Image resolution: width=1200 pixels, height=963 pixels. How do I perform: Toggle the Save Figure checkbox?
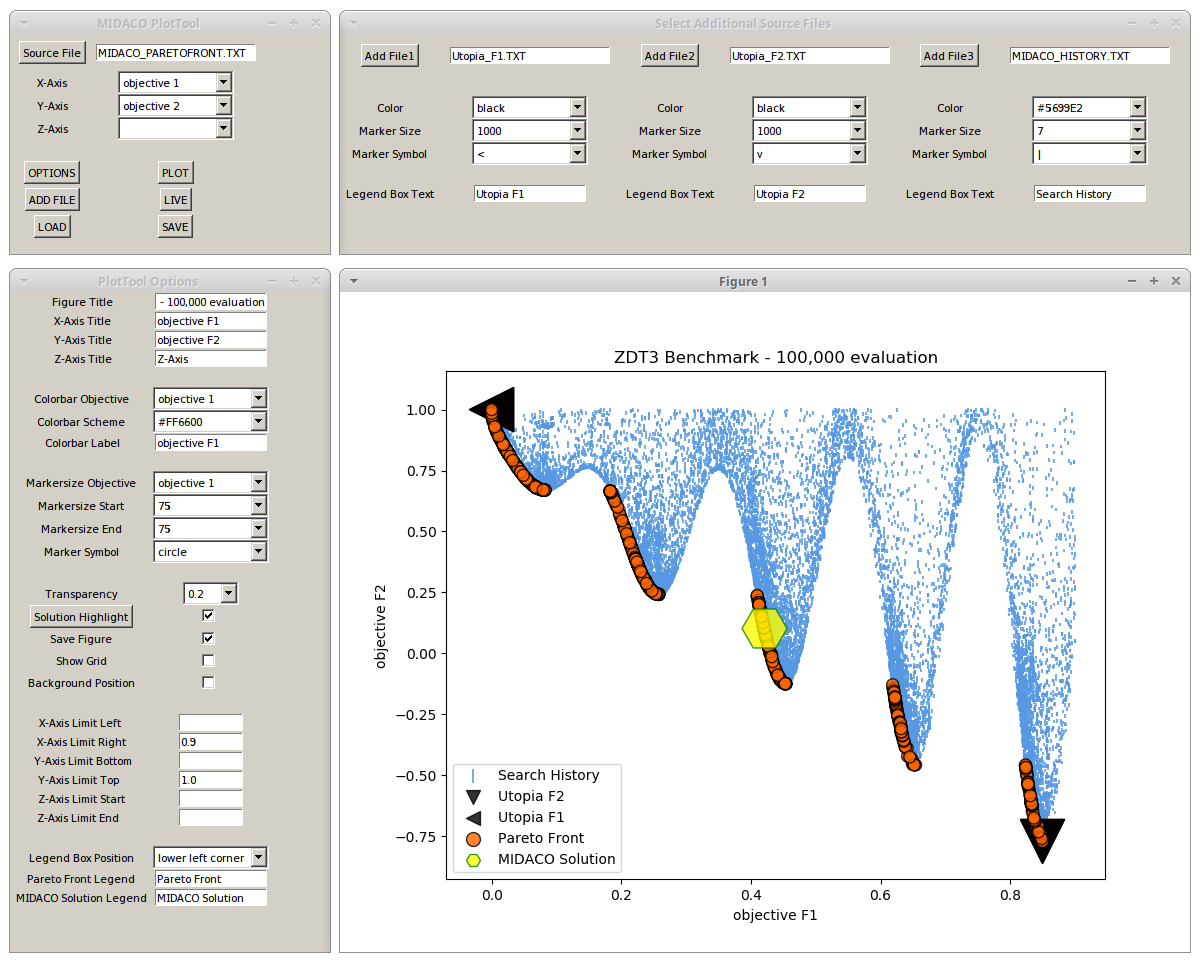(x=208, y=638)
